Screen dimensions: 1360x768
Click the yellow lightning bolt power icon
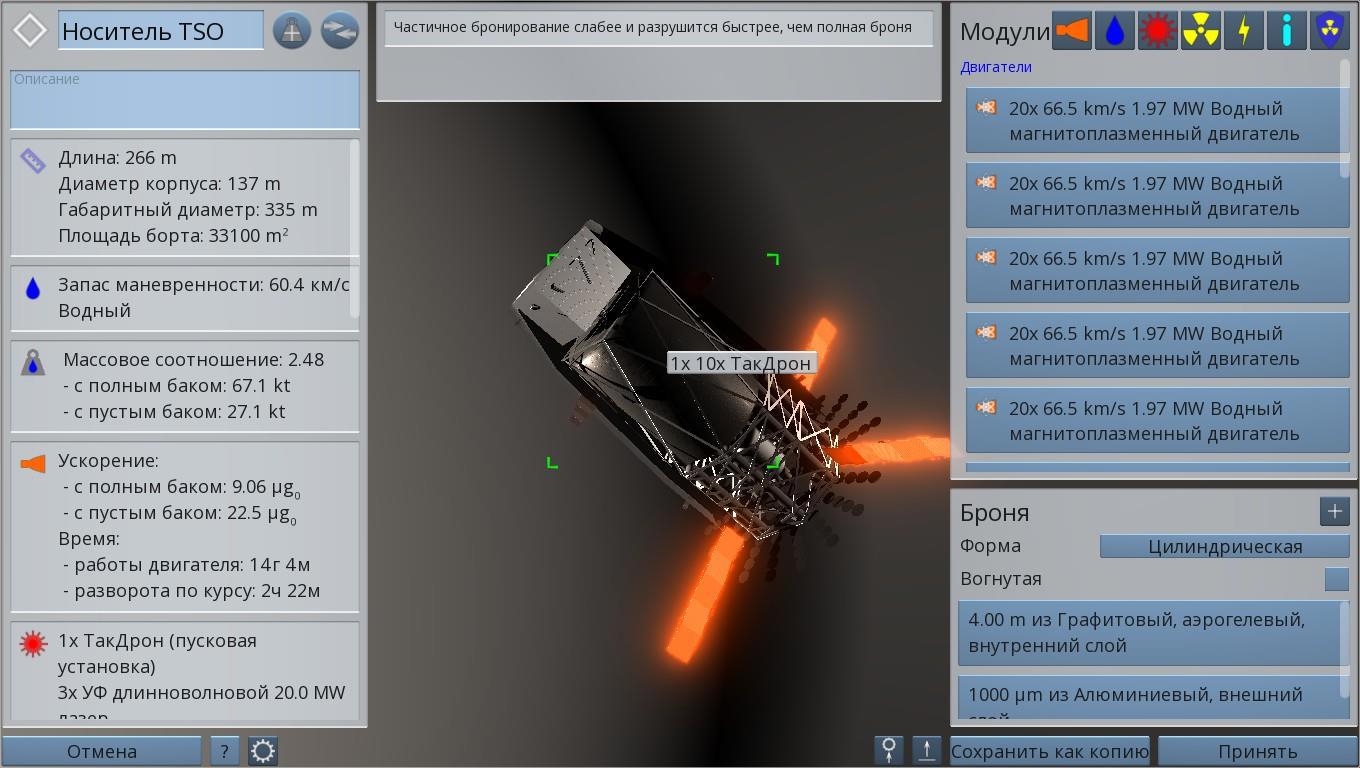click(1243, 31)
